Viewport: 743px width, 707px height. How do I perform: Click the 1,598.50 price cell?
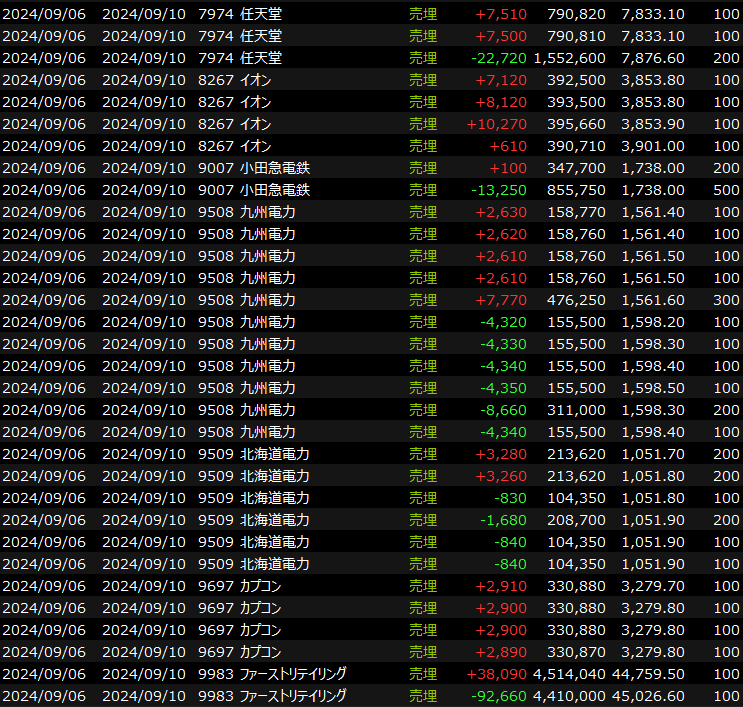click(653, 388)
